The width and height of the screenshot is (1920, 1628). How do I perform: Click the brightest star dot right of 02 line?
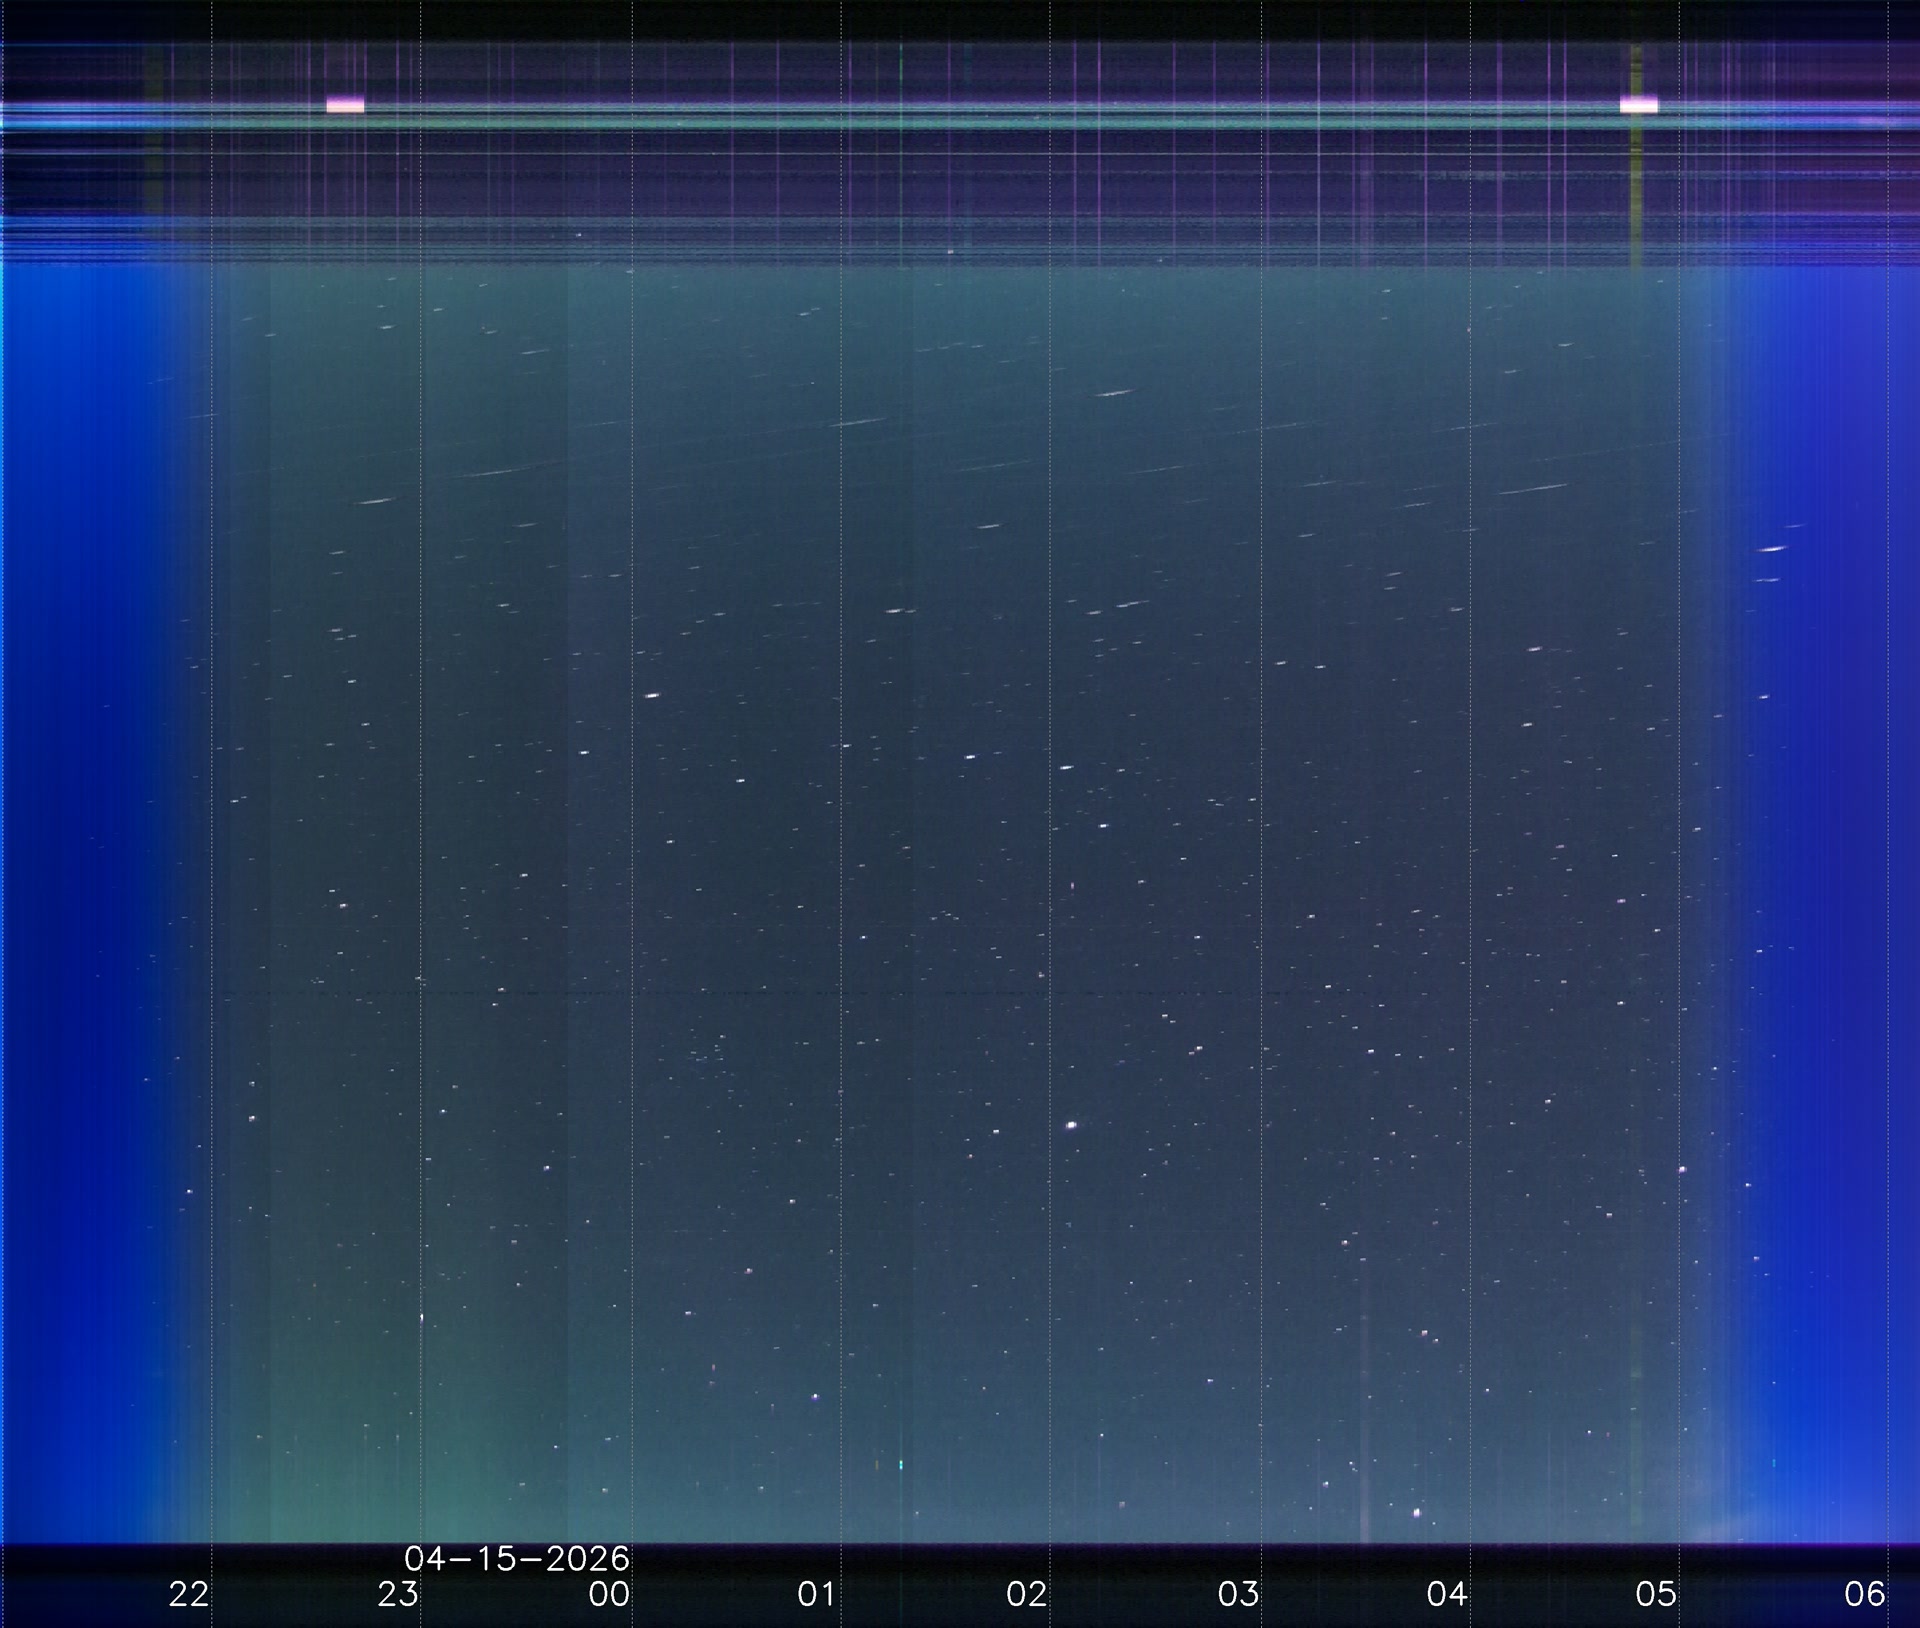pyautogui.click(x=1072, y=1125)
